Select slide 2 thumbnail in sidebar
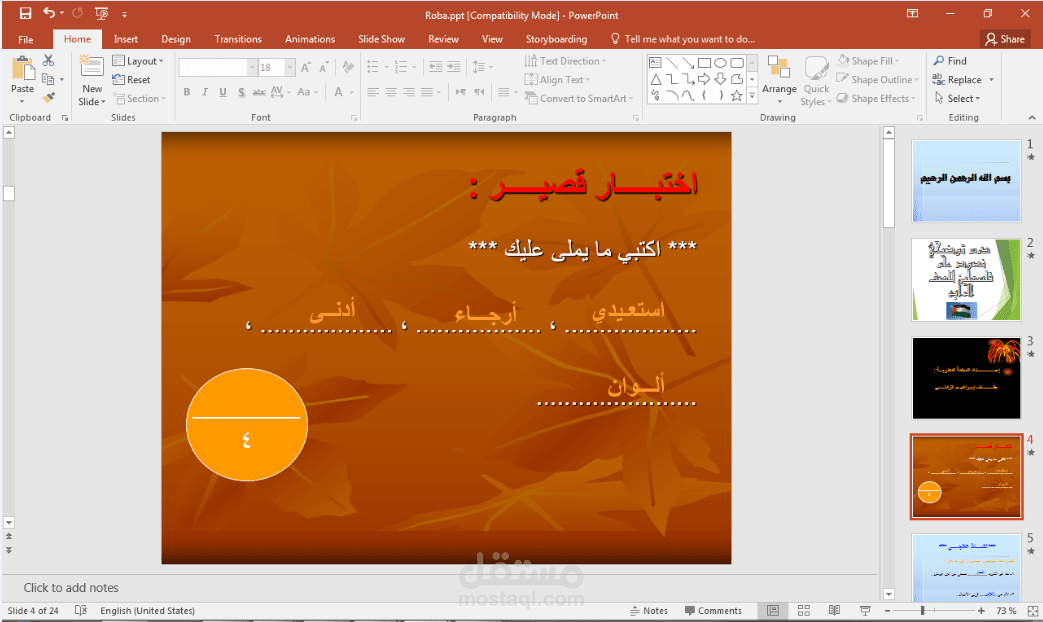The image size is (1043, 622). [x=964, y=279]
